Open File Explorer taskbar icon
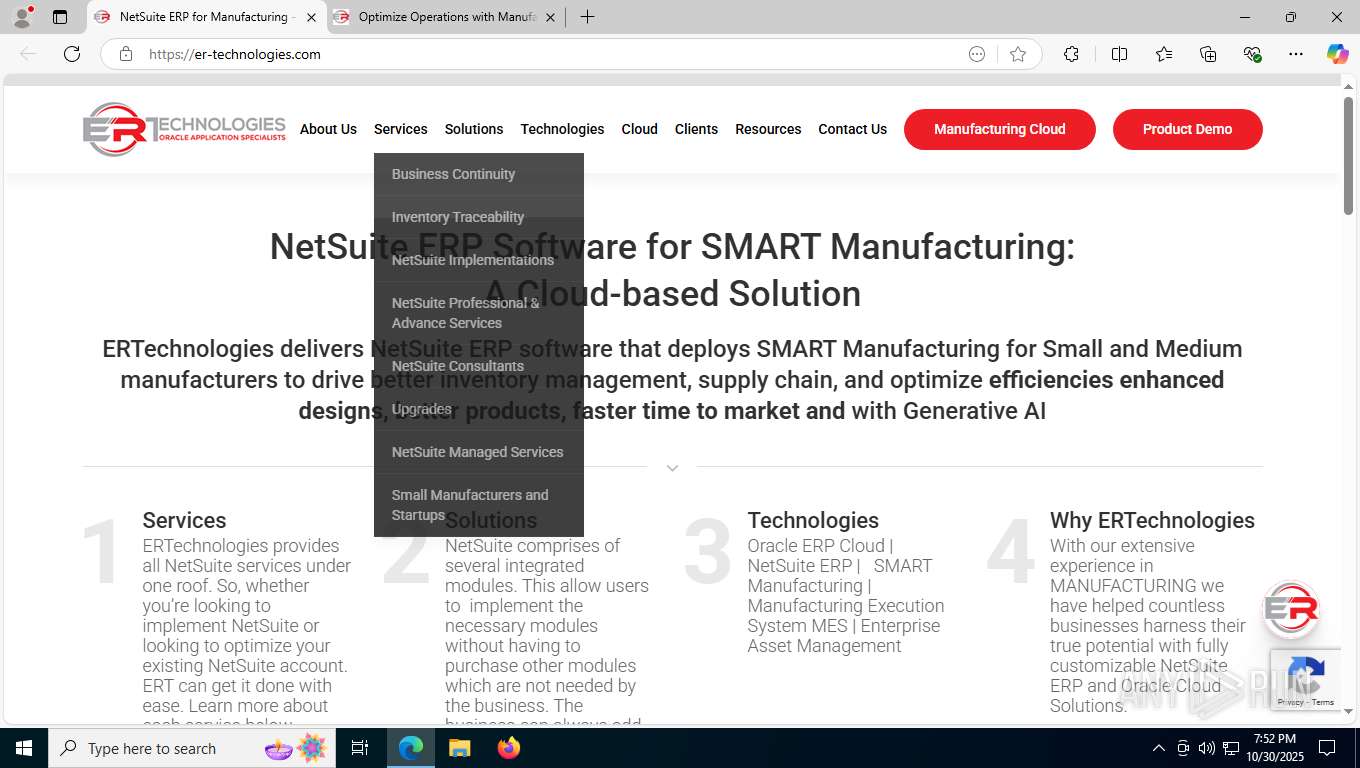This screenshot has height=768, width=1360. (x=459, y=748)
